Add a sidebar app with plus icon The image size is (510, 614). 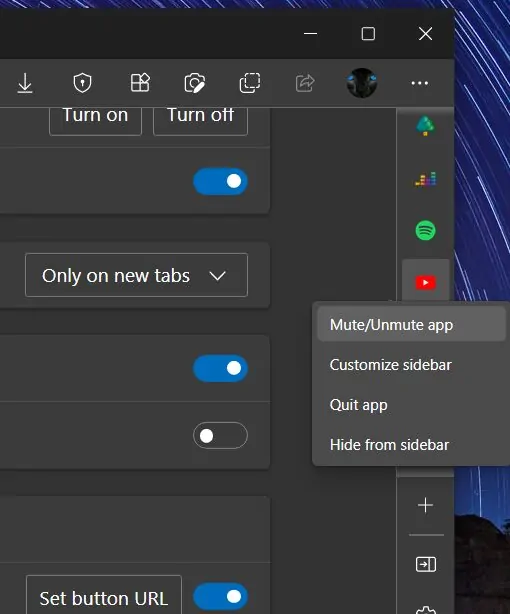click(425, 505)
